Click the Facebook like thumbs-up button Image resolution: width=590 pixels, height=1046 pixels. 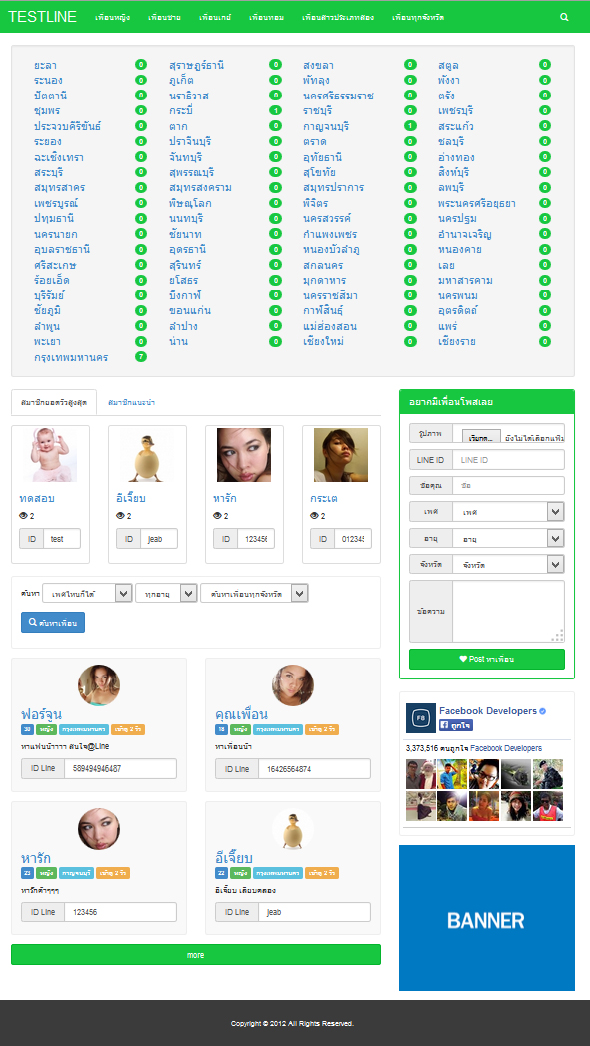click(x=456, y=724)
